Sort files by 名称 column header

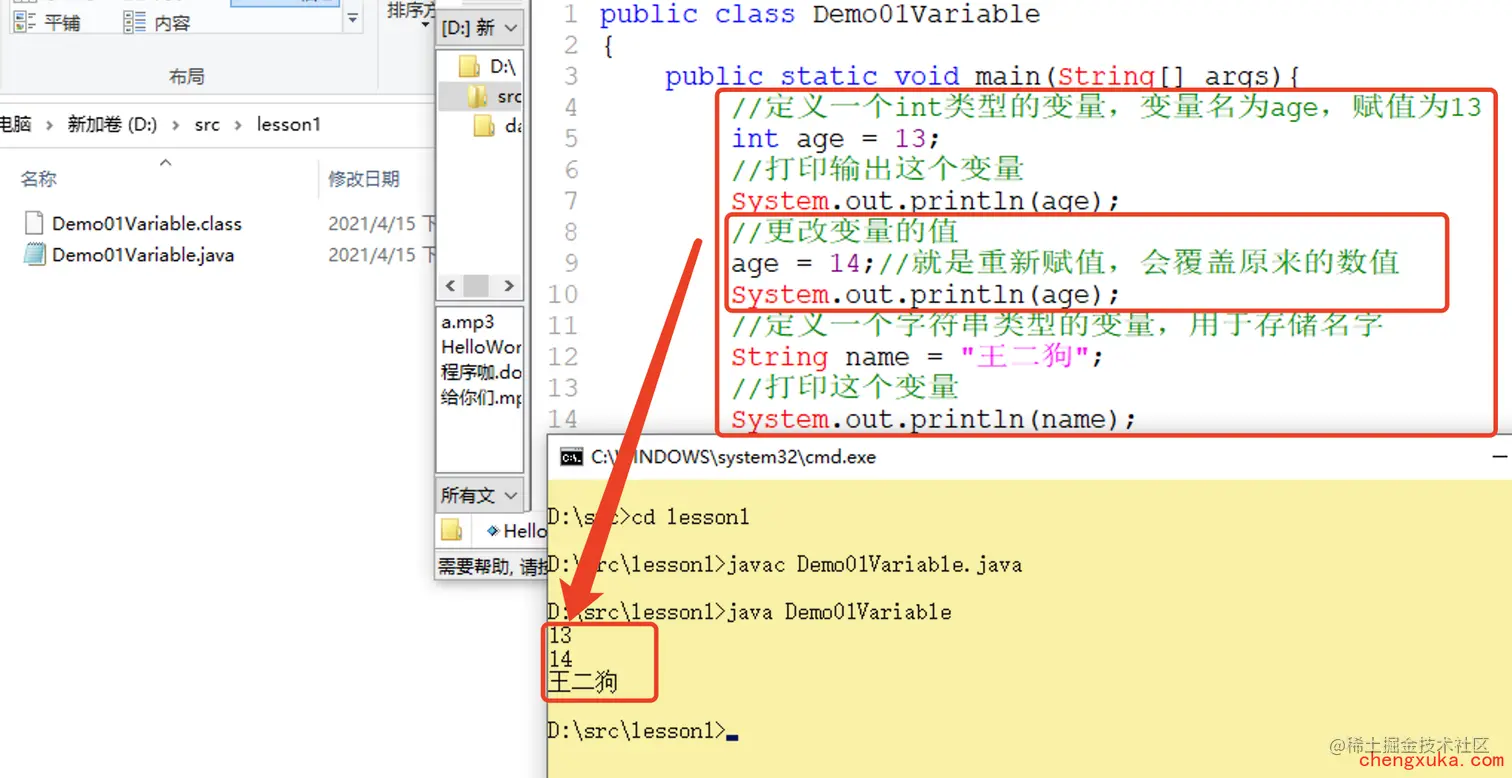click(x=39, y=179)
